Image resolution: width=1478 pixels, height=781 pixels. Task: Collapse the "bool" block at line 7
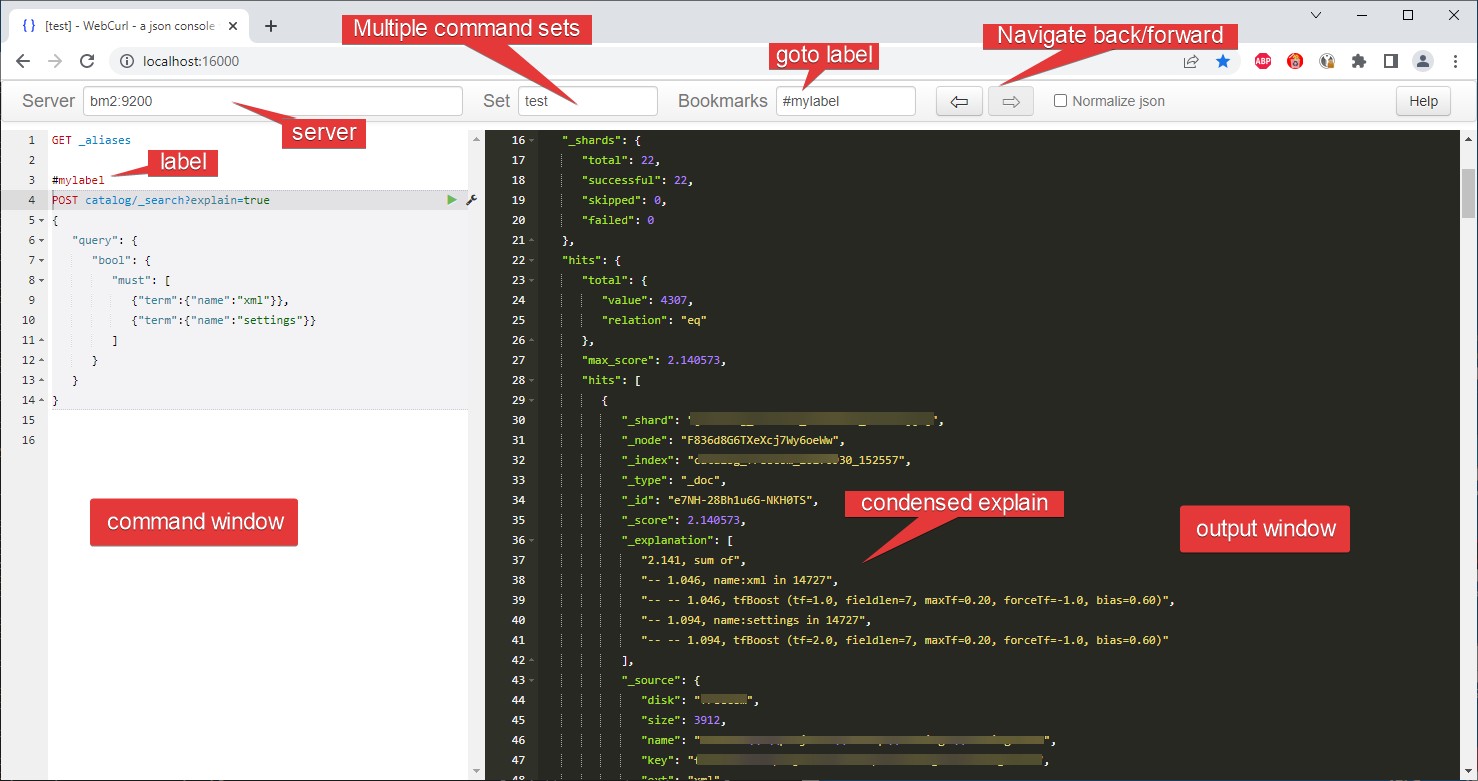pos(42,260)
